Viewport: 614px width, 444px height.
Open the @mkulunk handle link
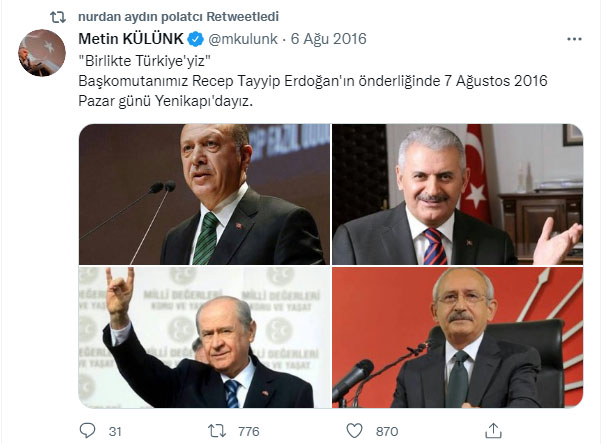click(x=243, y=39)
